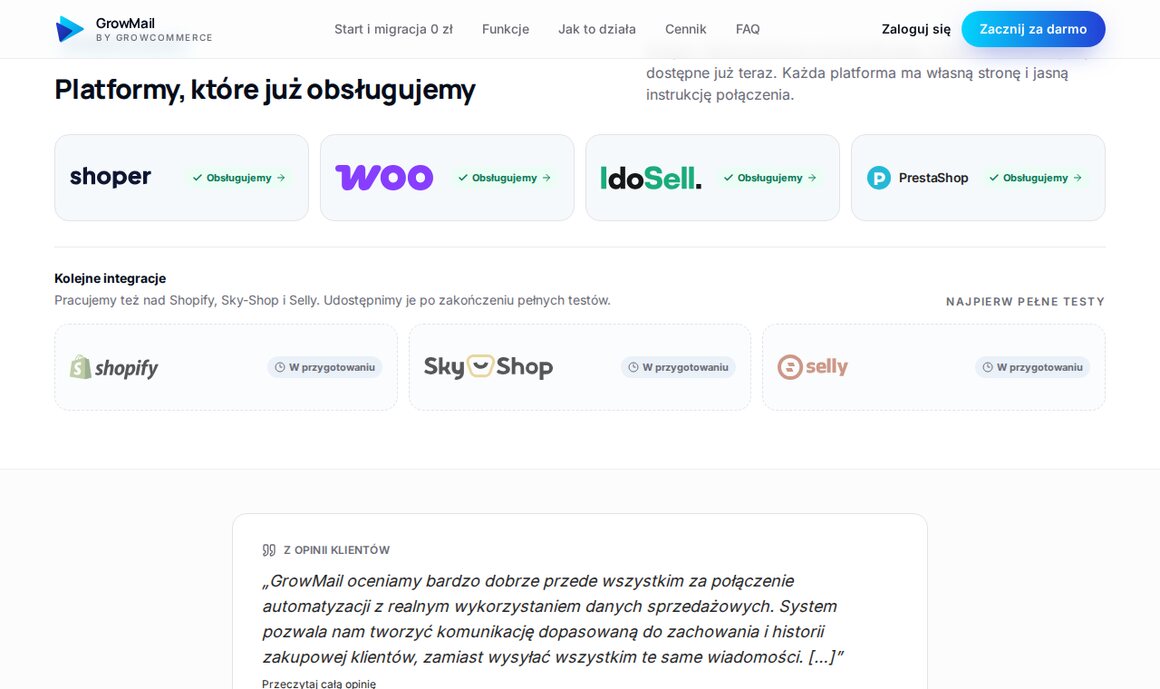Click Przeczytaj całą opinię link
The width and height of the screenshot is (1160, 689).
coord(319,684)
